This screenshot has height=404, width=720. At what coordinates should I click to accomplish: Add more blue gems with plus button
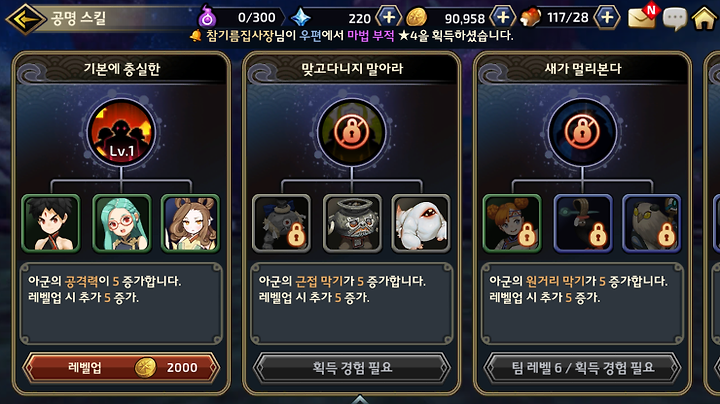388,17
